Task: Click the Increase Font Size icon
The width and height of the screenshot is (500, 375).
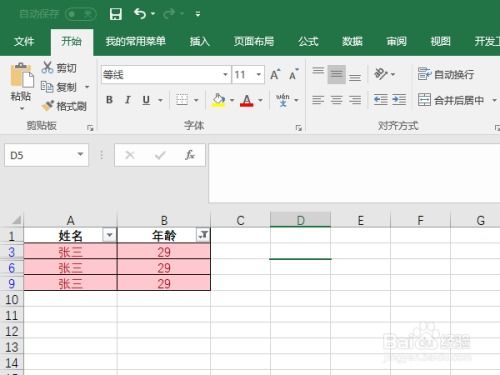Action: (x=275, y=74)
